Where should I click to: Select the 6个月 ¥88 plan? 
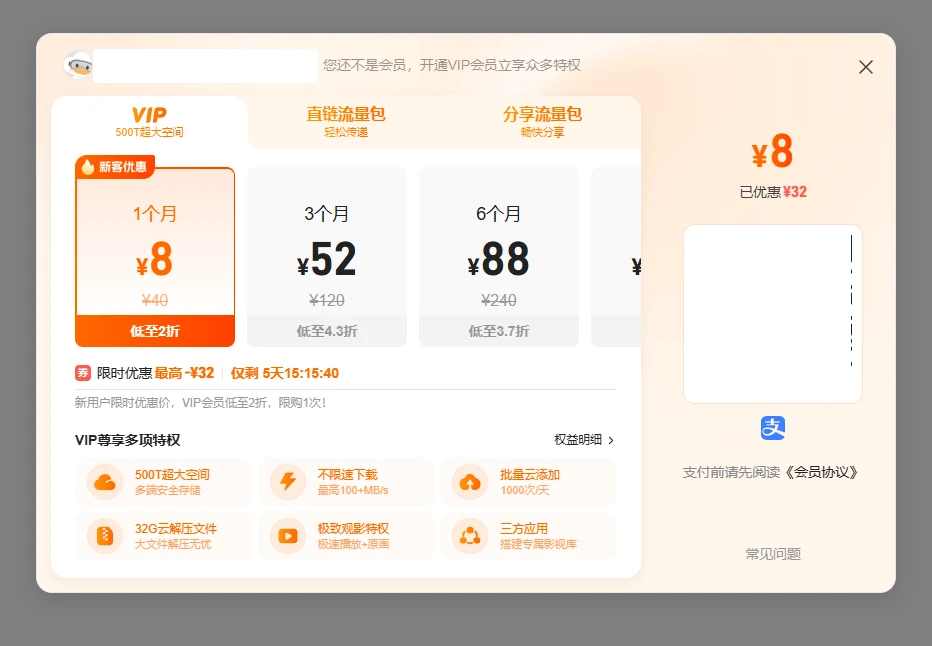(498, 250)
